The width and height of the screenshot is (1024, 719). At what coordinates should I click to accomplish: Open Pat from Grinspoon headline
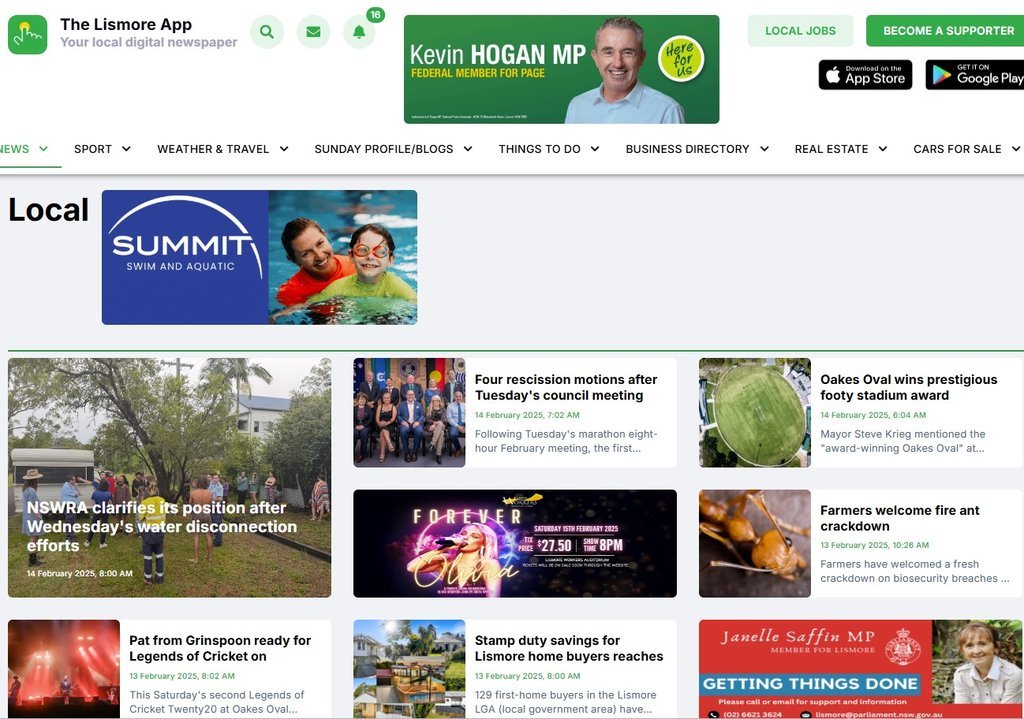(220, 648)
